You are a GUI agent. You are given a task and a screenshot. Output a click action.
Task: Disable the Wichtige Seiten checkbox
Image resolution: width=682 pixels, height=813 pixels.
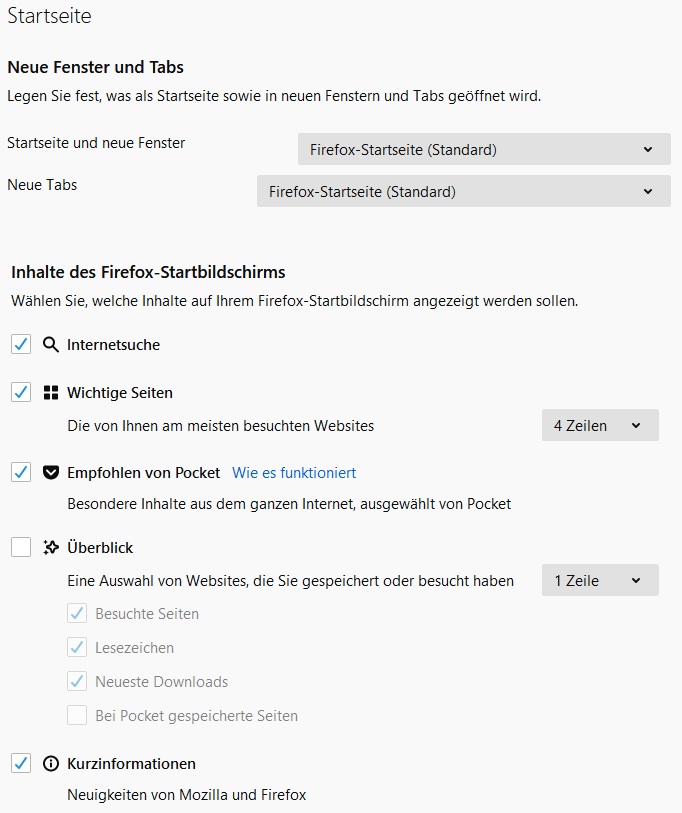pos(21,392)
